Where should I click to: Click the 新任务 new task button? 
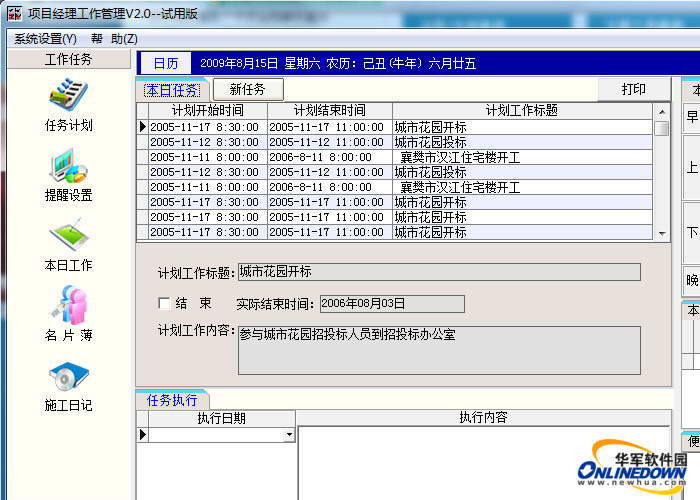coord(248,89)
